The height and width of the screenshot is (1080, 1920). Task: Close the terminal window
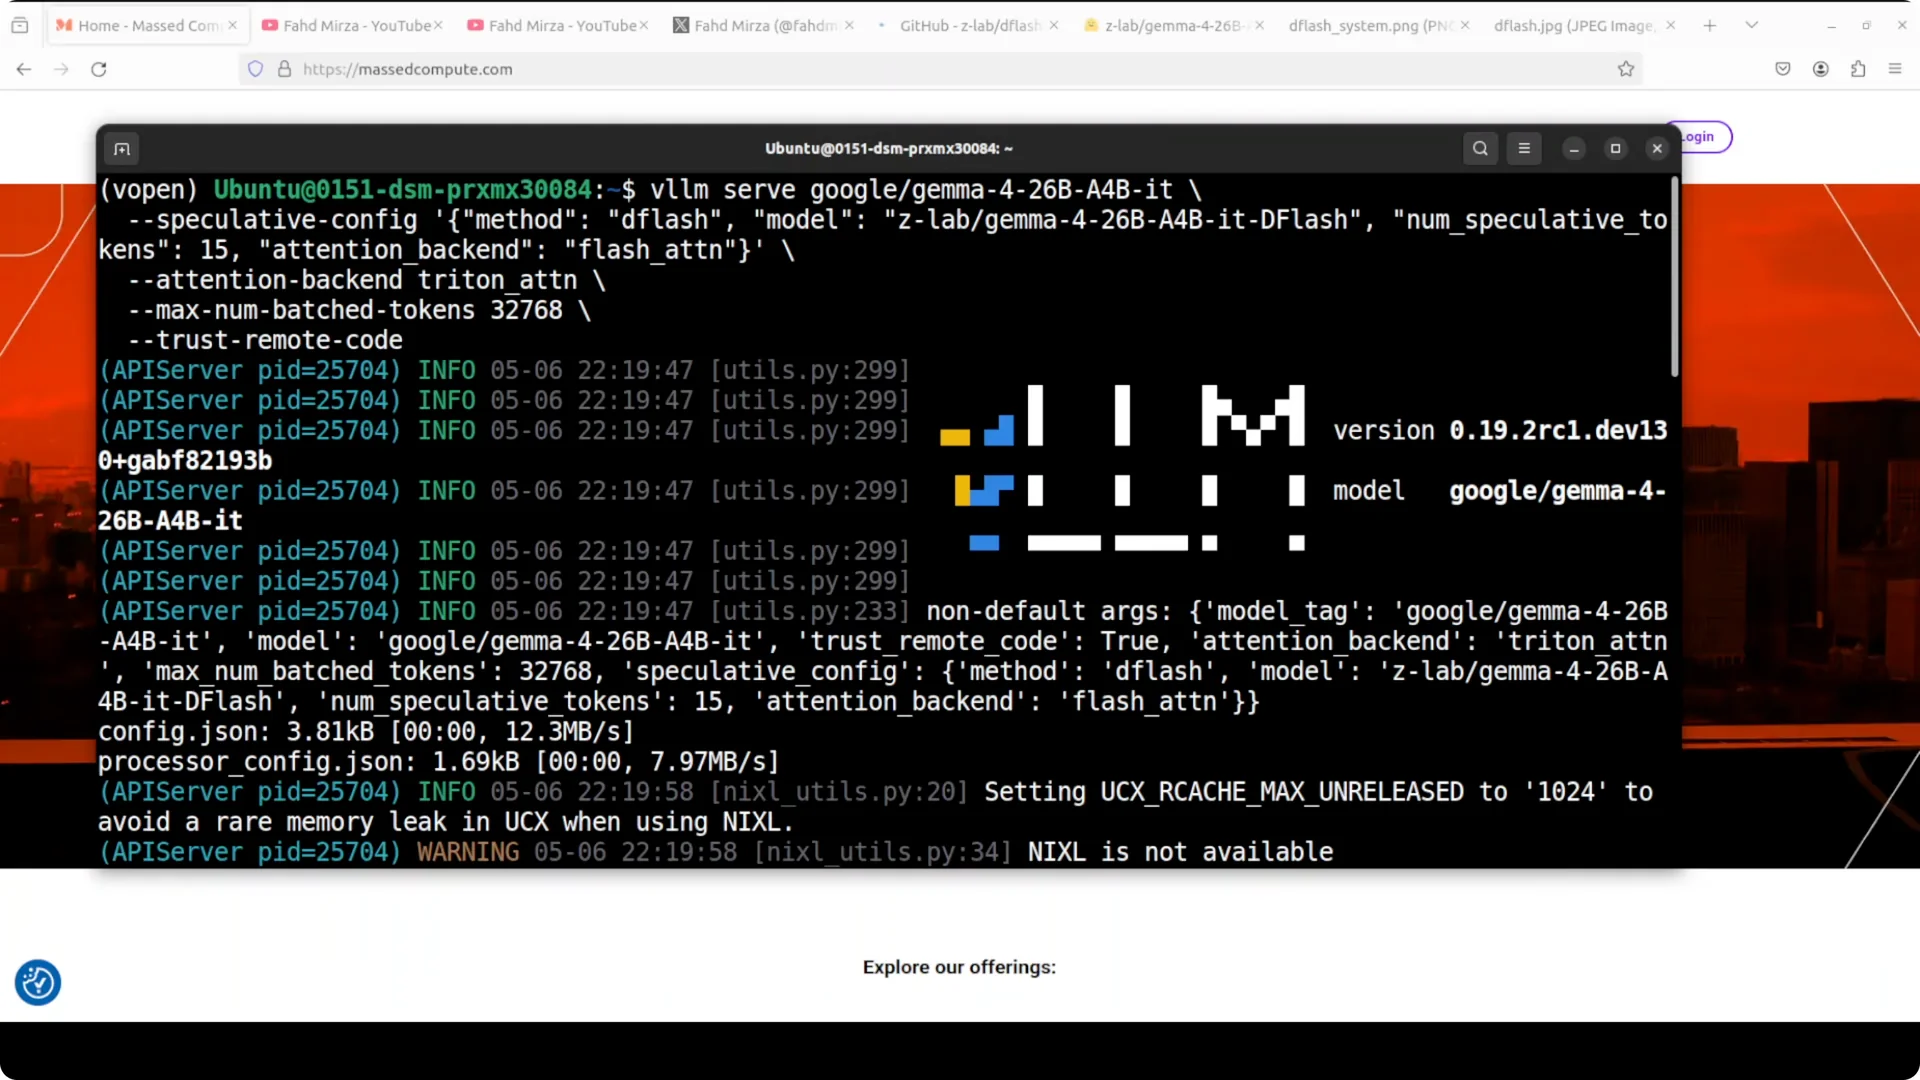(x=1657, y=149)
